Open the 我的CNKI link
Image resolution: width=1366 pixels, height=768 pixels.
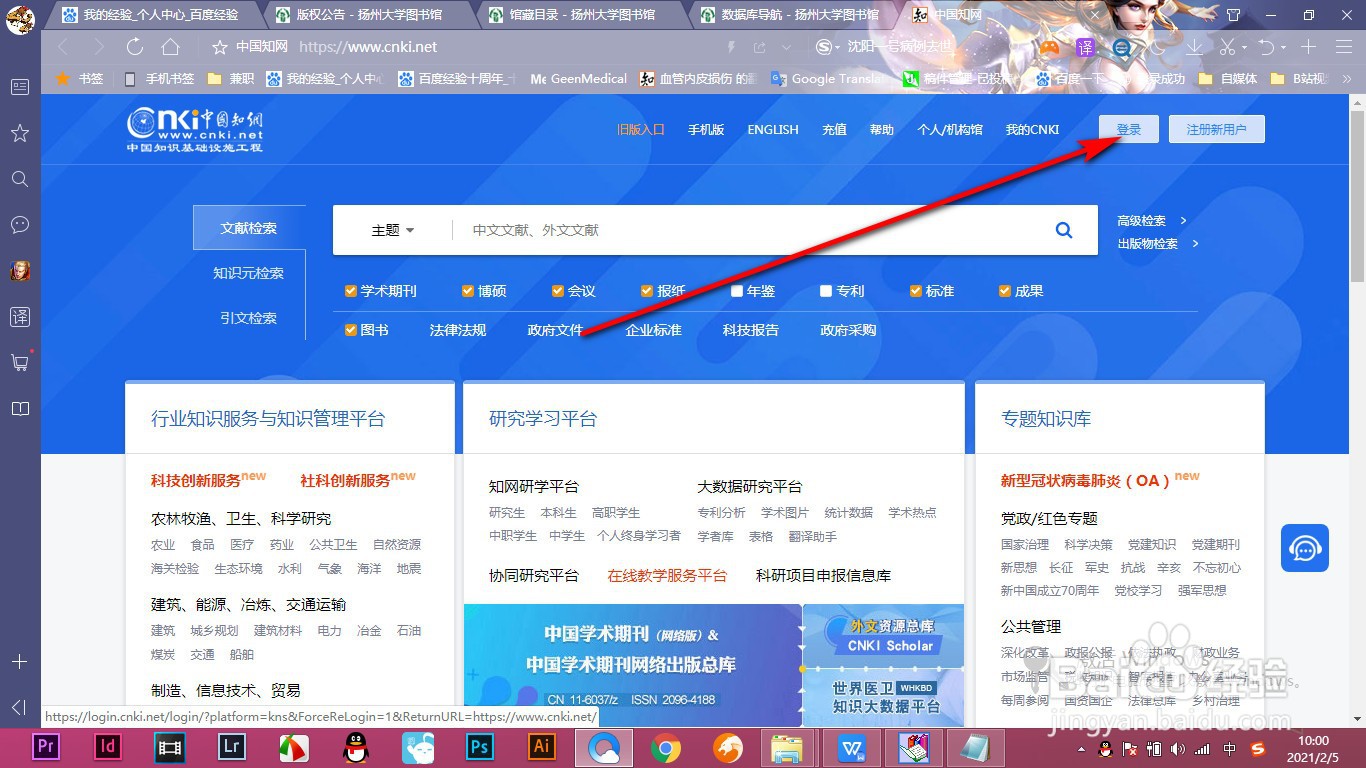tap(1032, 129)
